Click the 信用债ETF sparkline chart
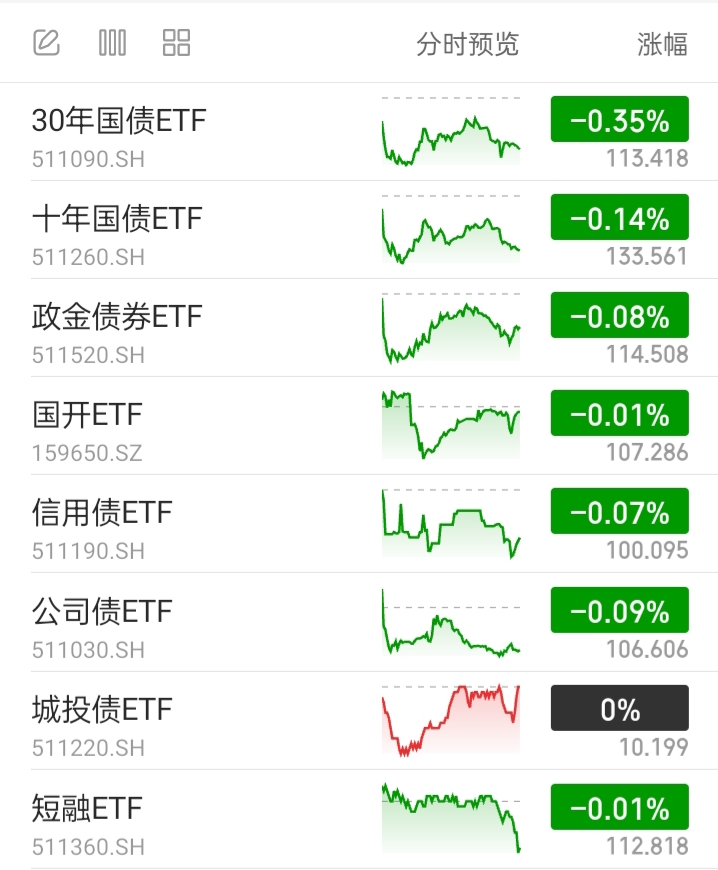 point(451,524)
